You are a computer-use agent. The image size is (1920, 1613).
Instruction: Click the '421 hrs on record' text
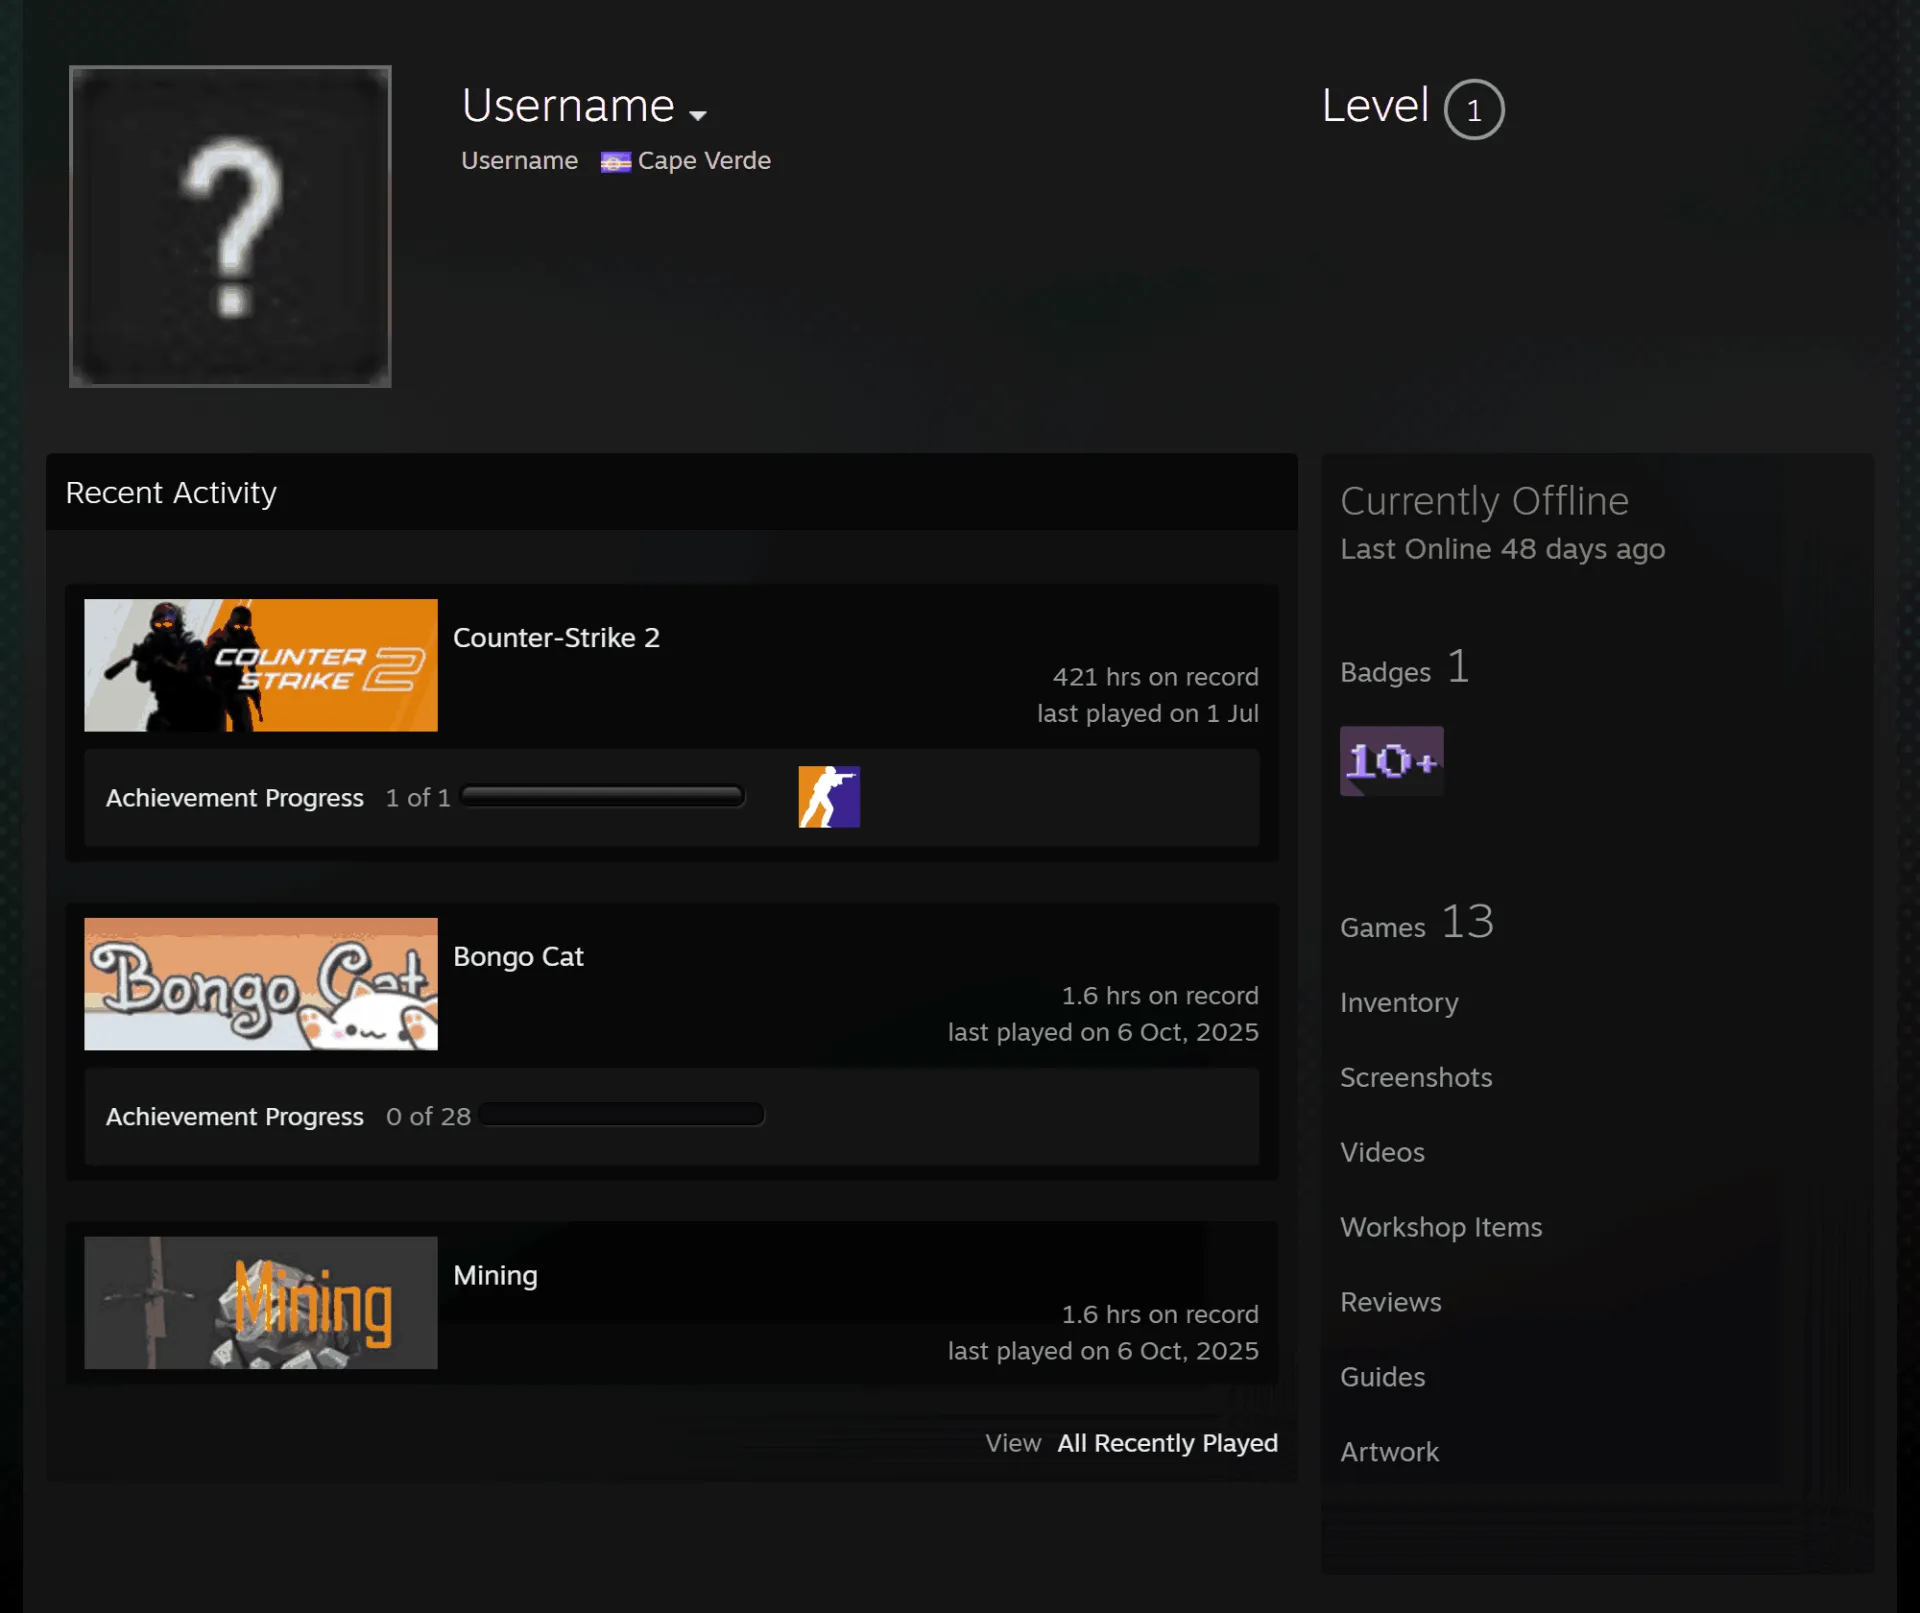click(x=1155, y=677)
